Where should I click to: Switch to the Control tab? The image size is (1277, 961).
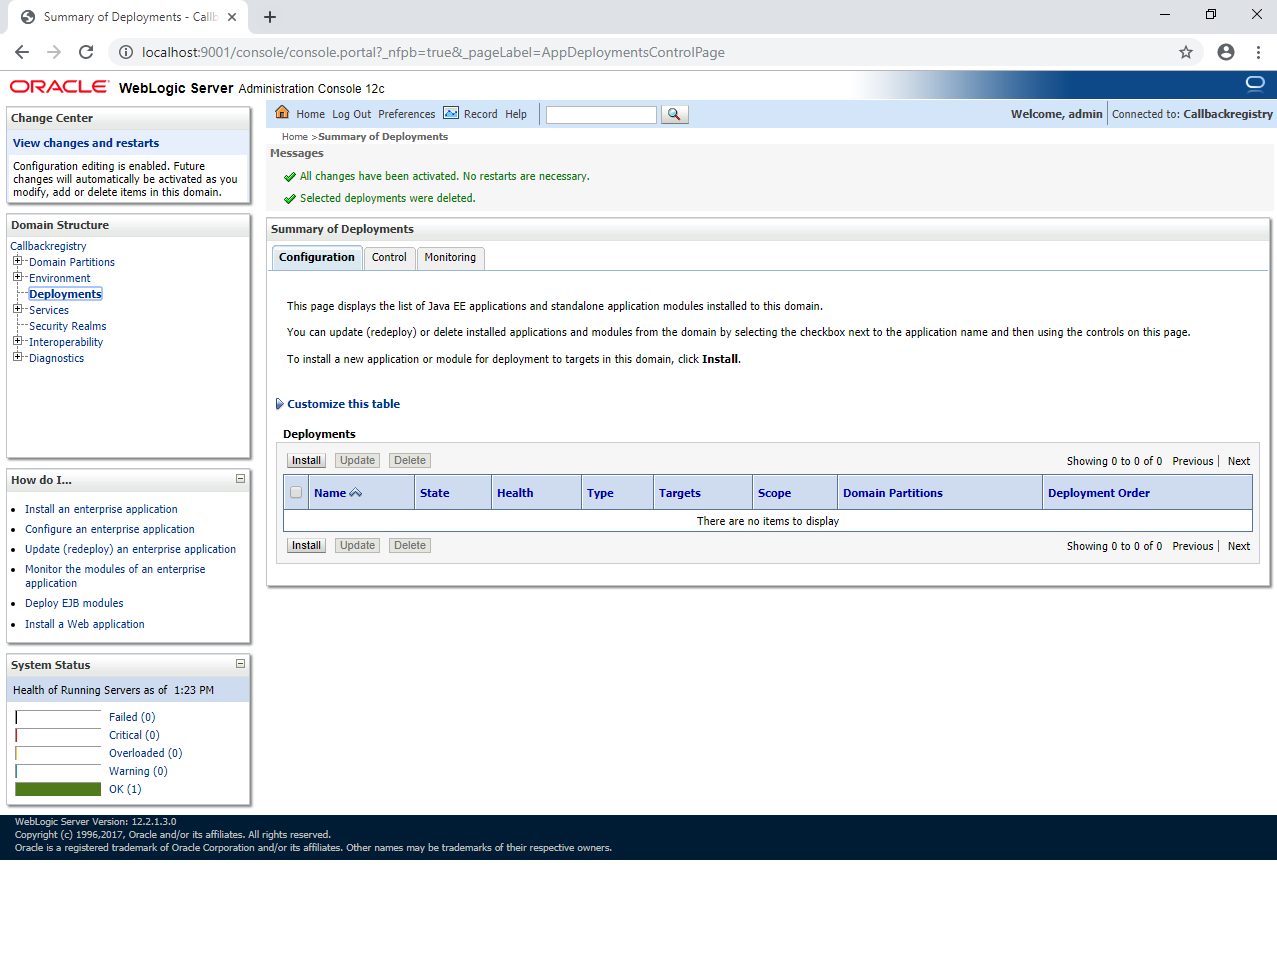click(389, 258)
